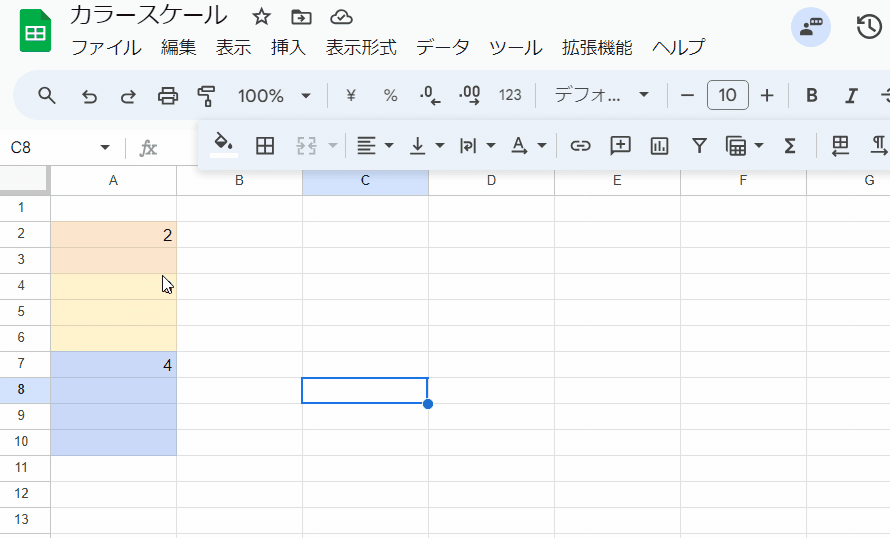890x538 pixels.
Task: Click the input tools table icon
Action: click(840, 146)
